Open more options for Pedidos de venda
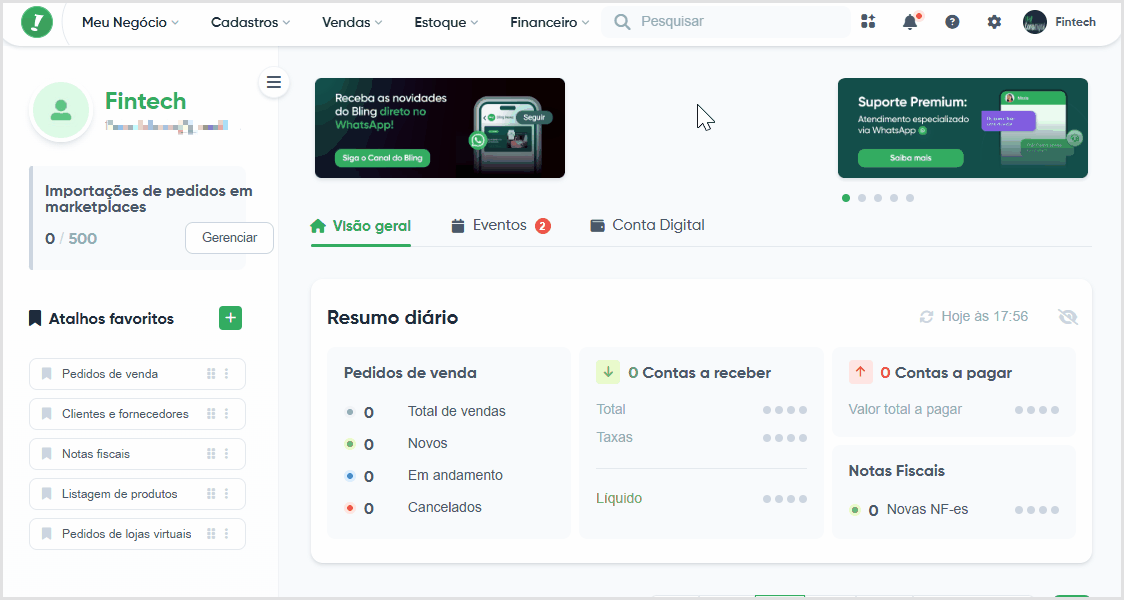1124x600 pixels. (227, 373)
